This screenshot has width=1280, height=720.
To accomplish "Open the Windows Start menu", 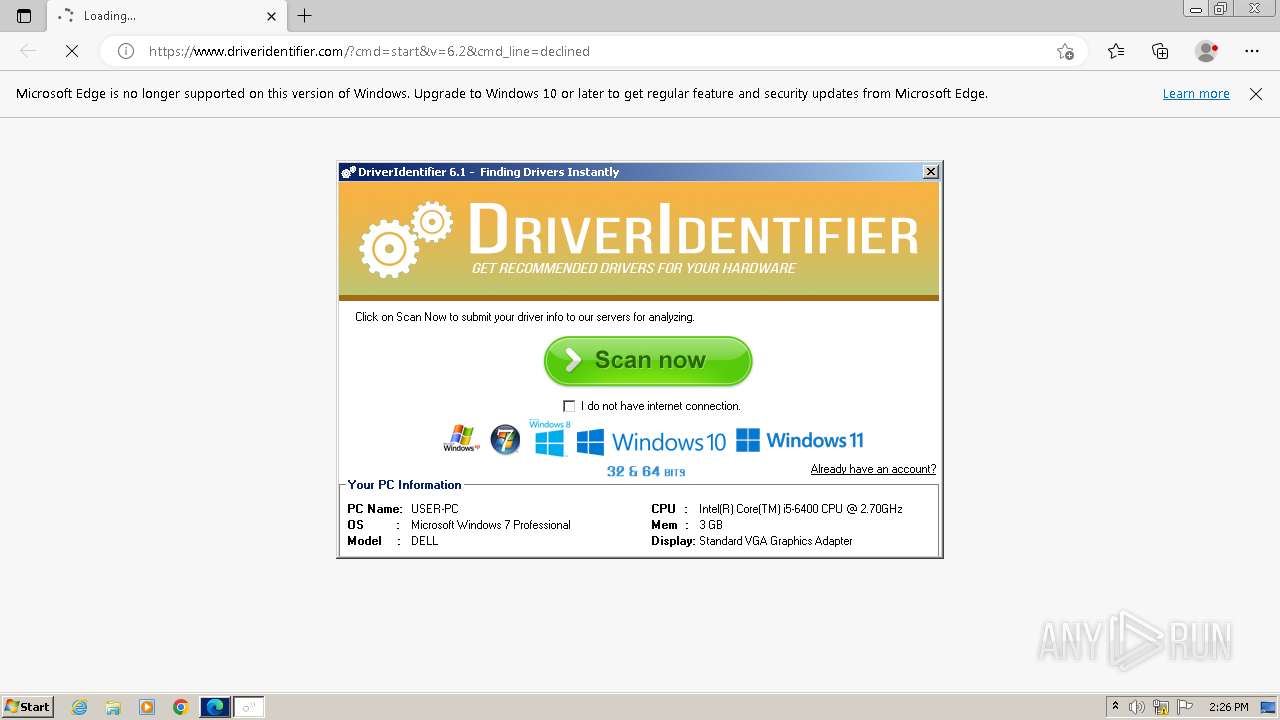I will [x=28, y=707].
